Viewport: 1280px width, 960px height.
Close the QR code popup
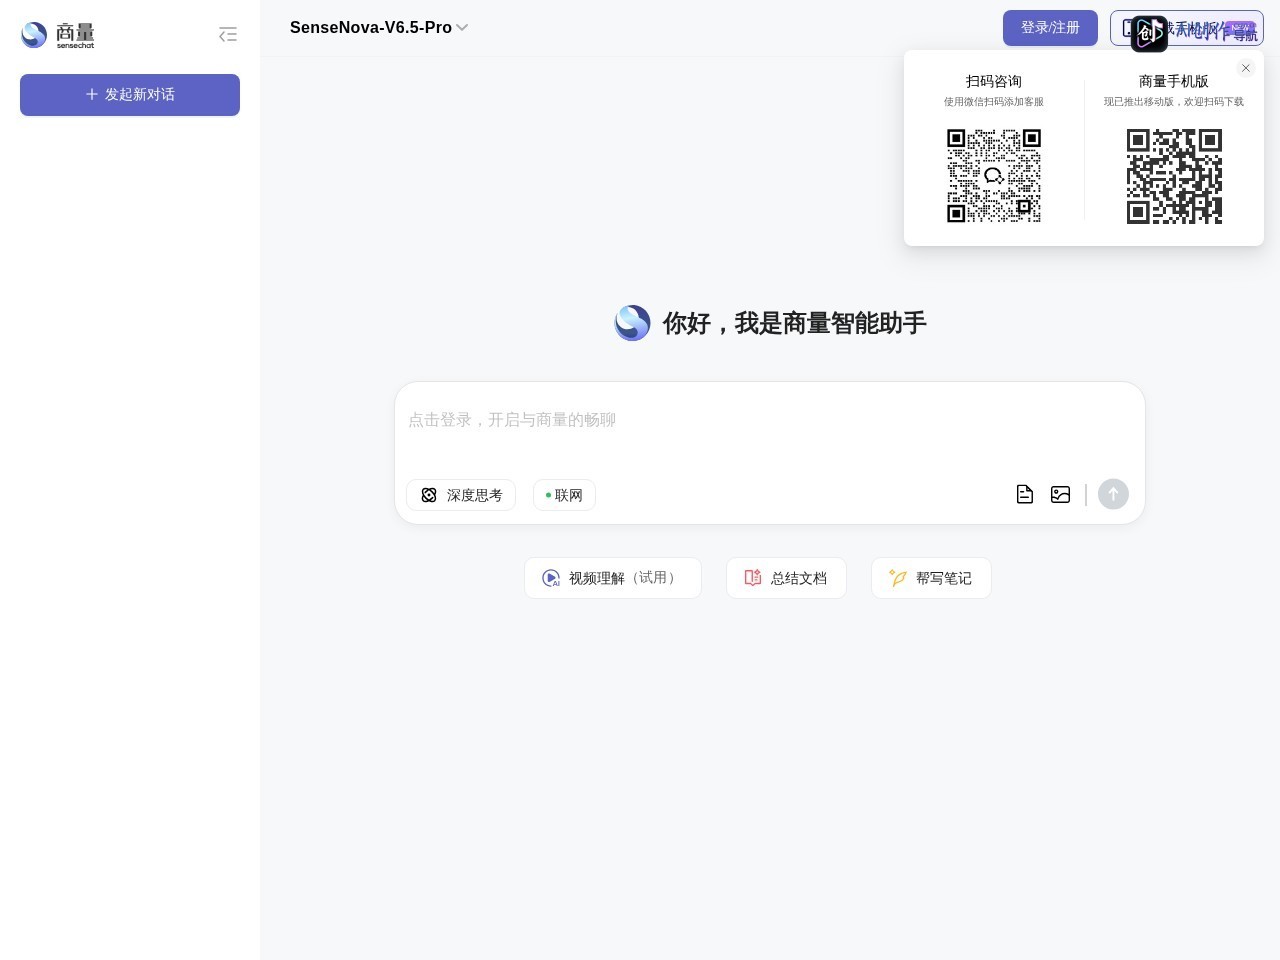click(x=1245, y=68)
